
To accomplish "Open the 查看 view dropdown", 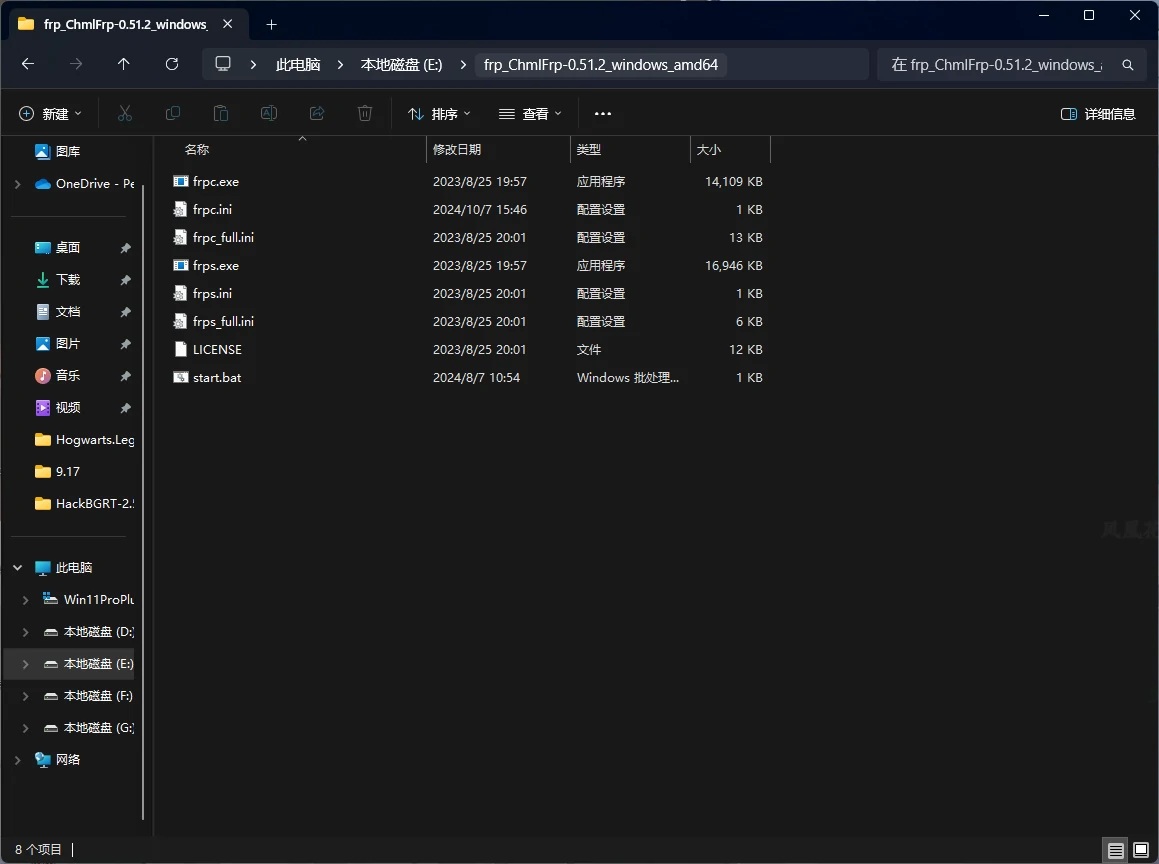I will [530, 114].
